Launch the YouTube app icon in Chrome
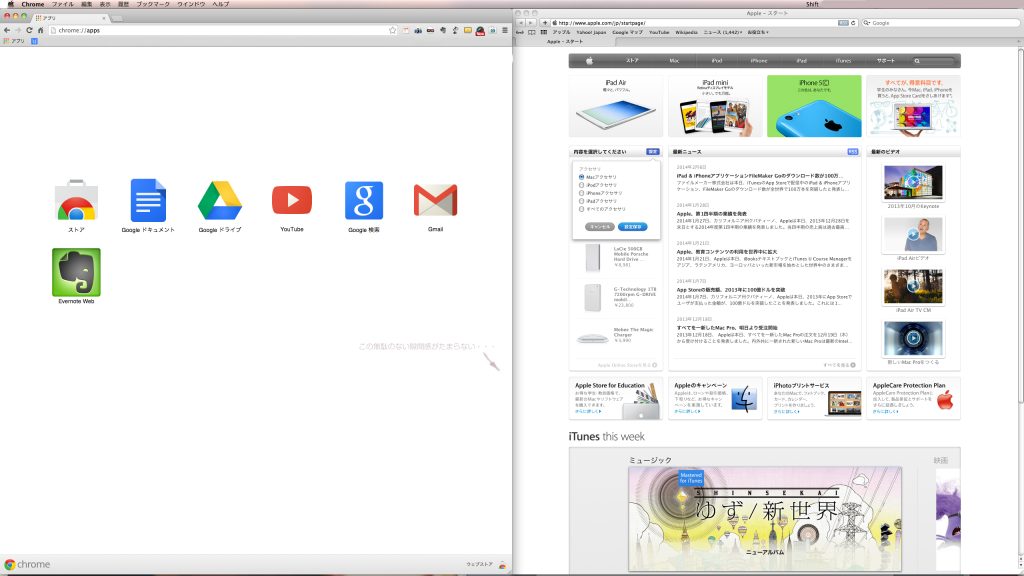This screenshot has width=1024, height=576. [x=292, y=200]
